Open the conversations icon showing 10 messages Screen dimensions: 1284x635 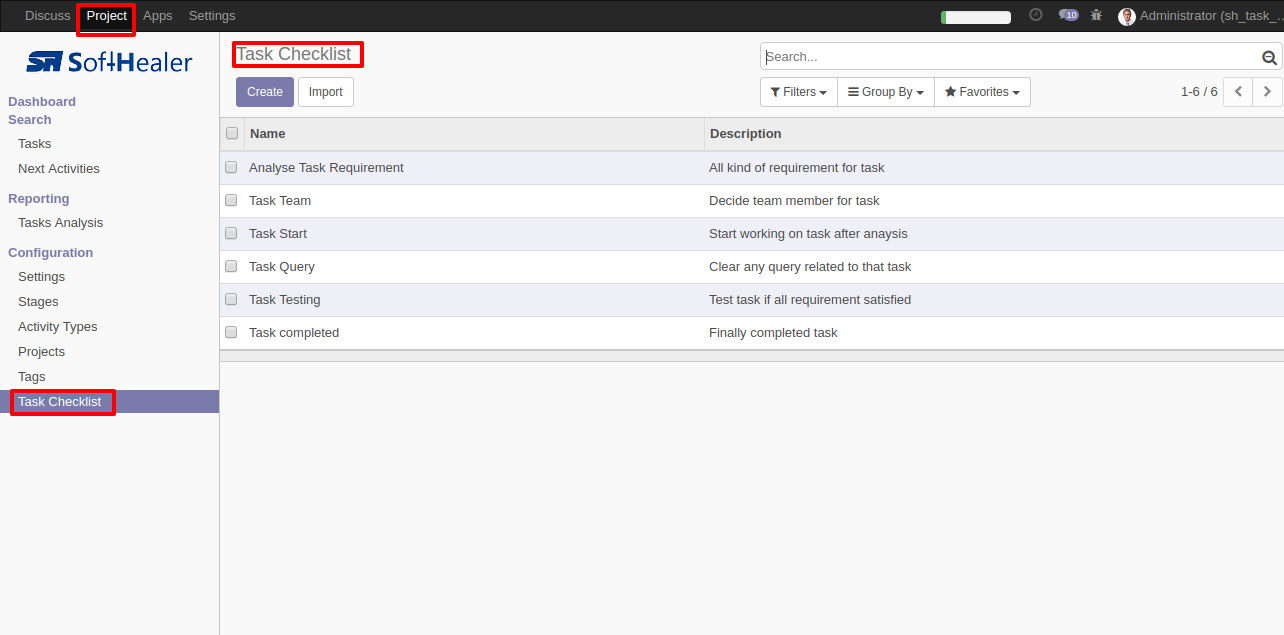[1069, 15]
